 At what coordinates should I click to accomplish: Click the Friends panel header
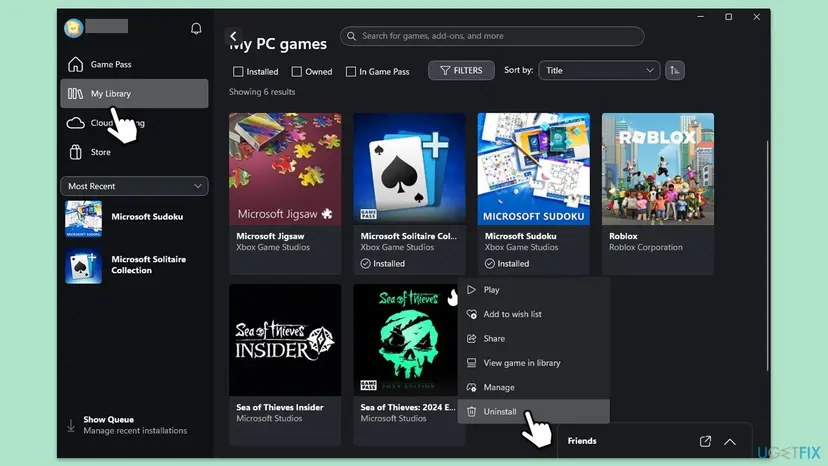(654, 441)
